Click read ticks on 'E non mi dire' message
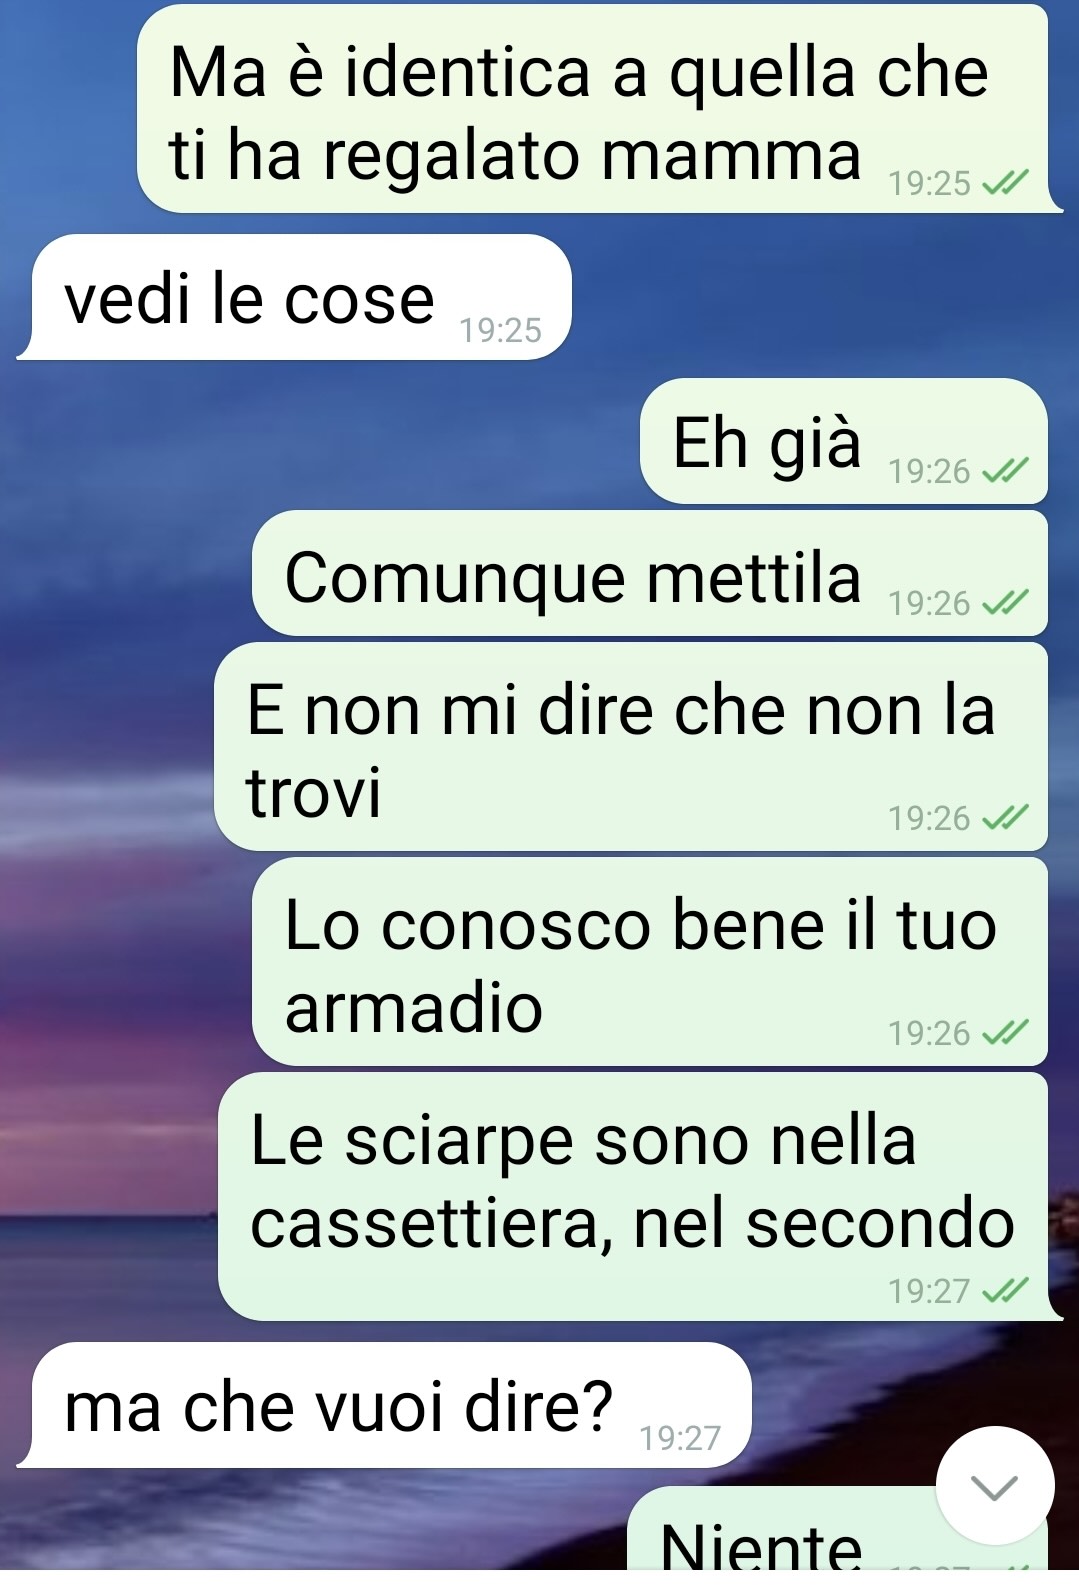Viewport: 1079px width, 1596px height. click(x=1005, y=817)
